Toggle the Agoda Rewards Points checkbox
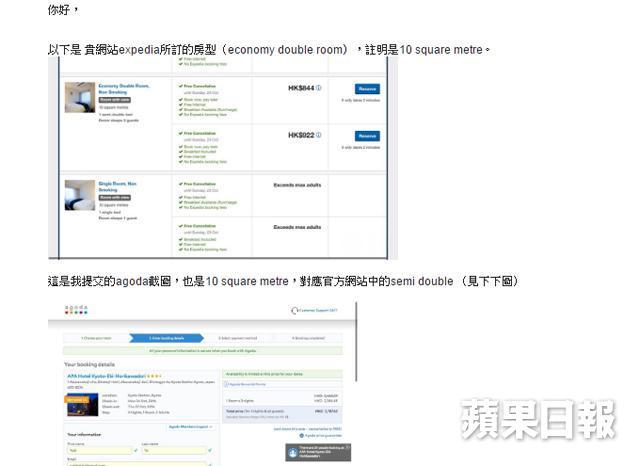This screenshot has height=466, width=640. [x=226, y=384]
